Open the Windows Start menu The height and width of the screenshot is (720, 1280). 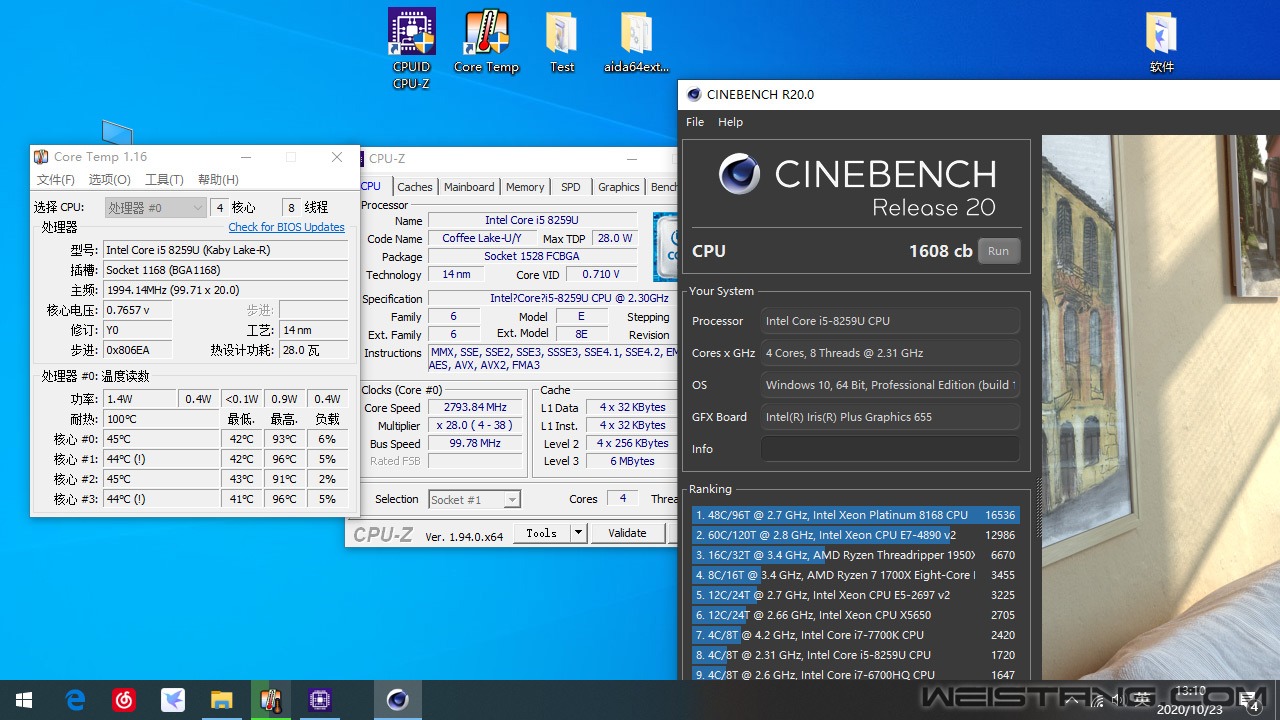[x=24, y=700]
